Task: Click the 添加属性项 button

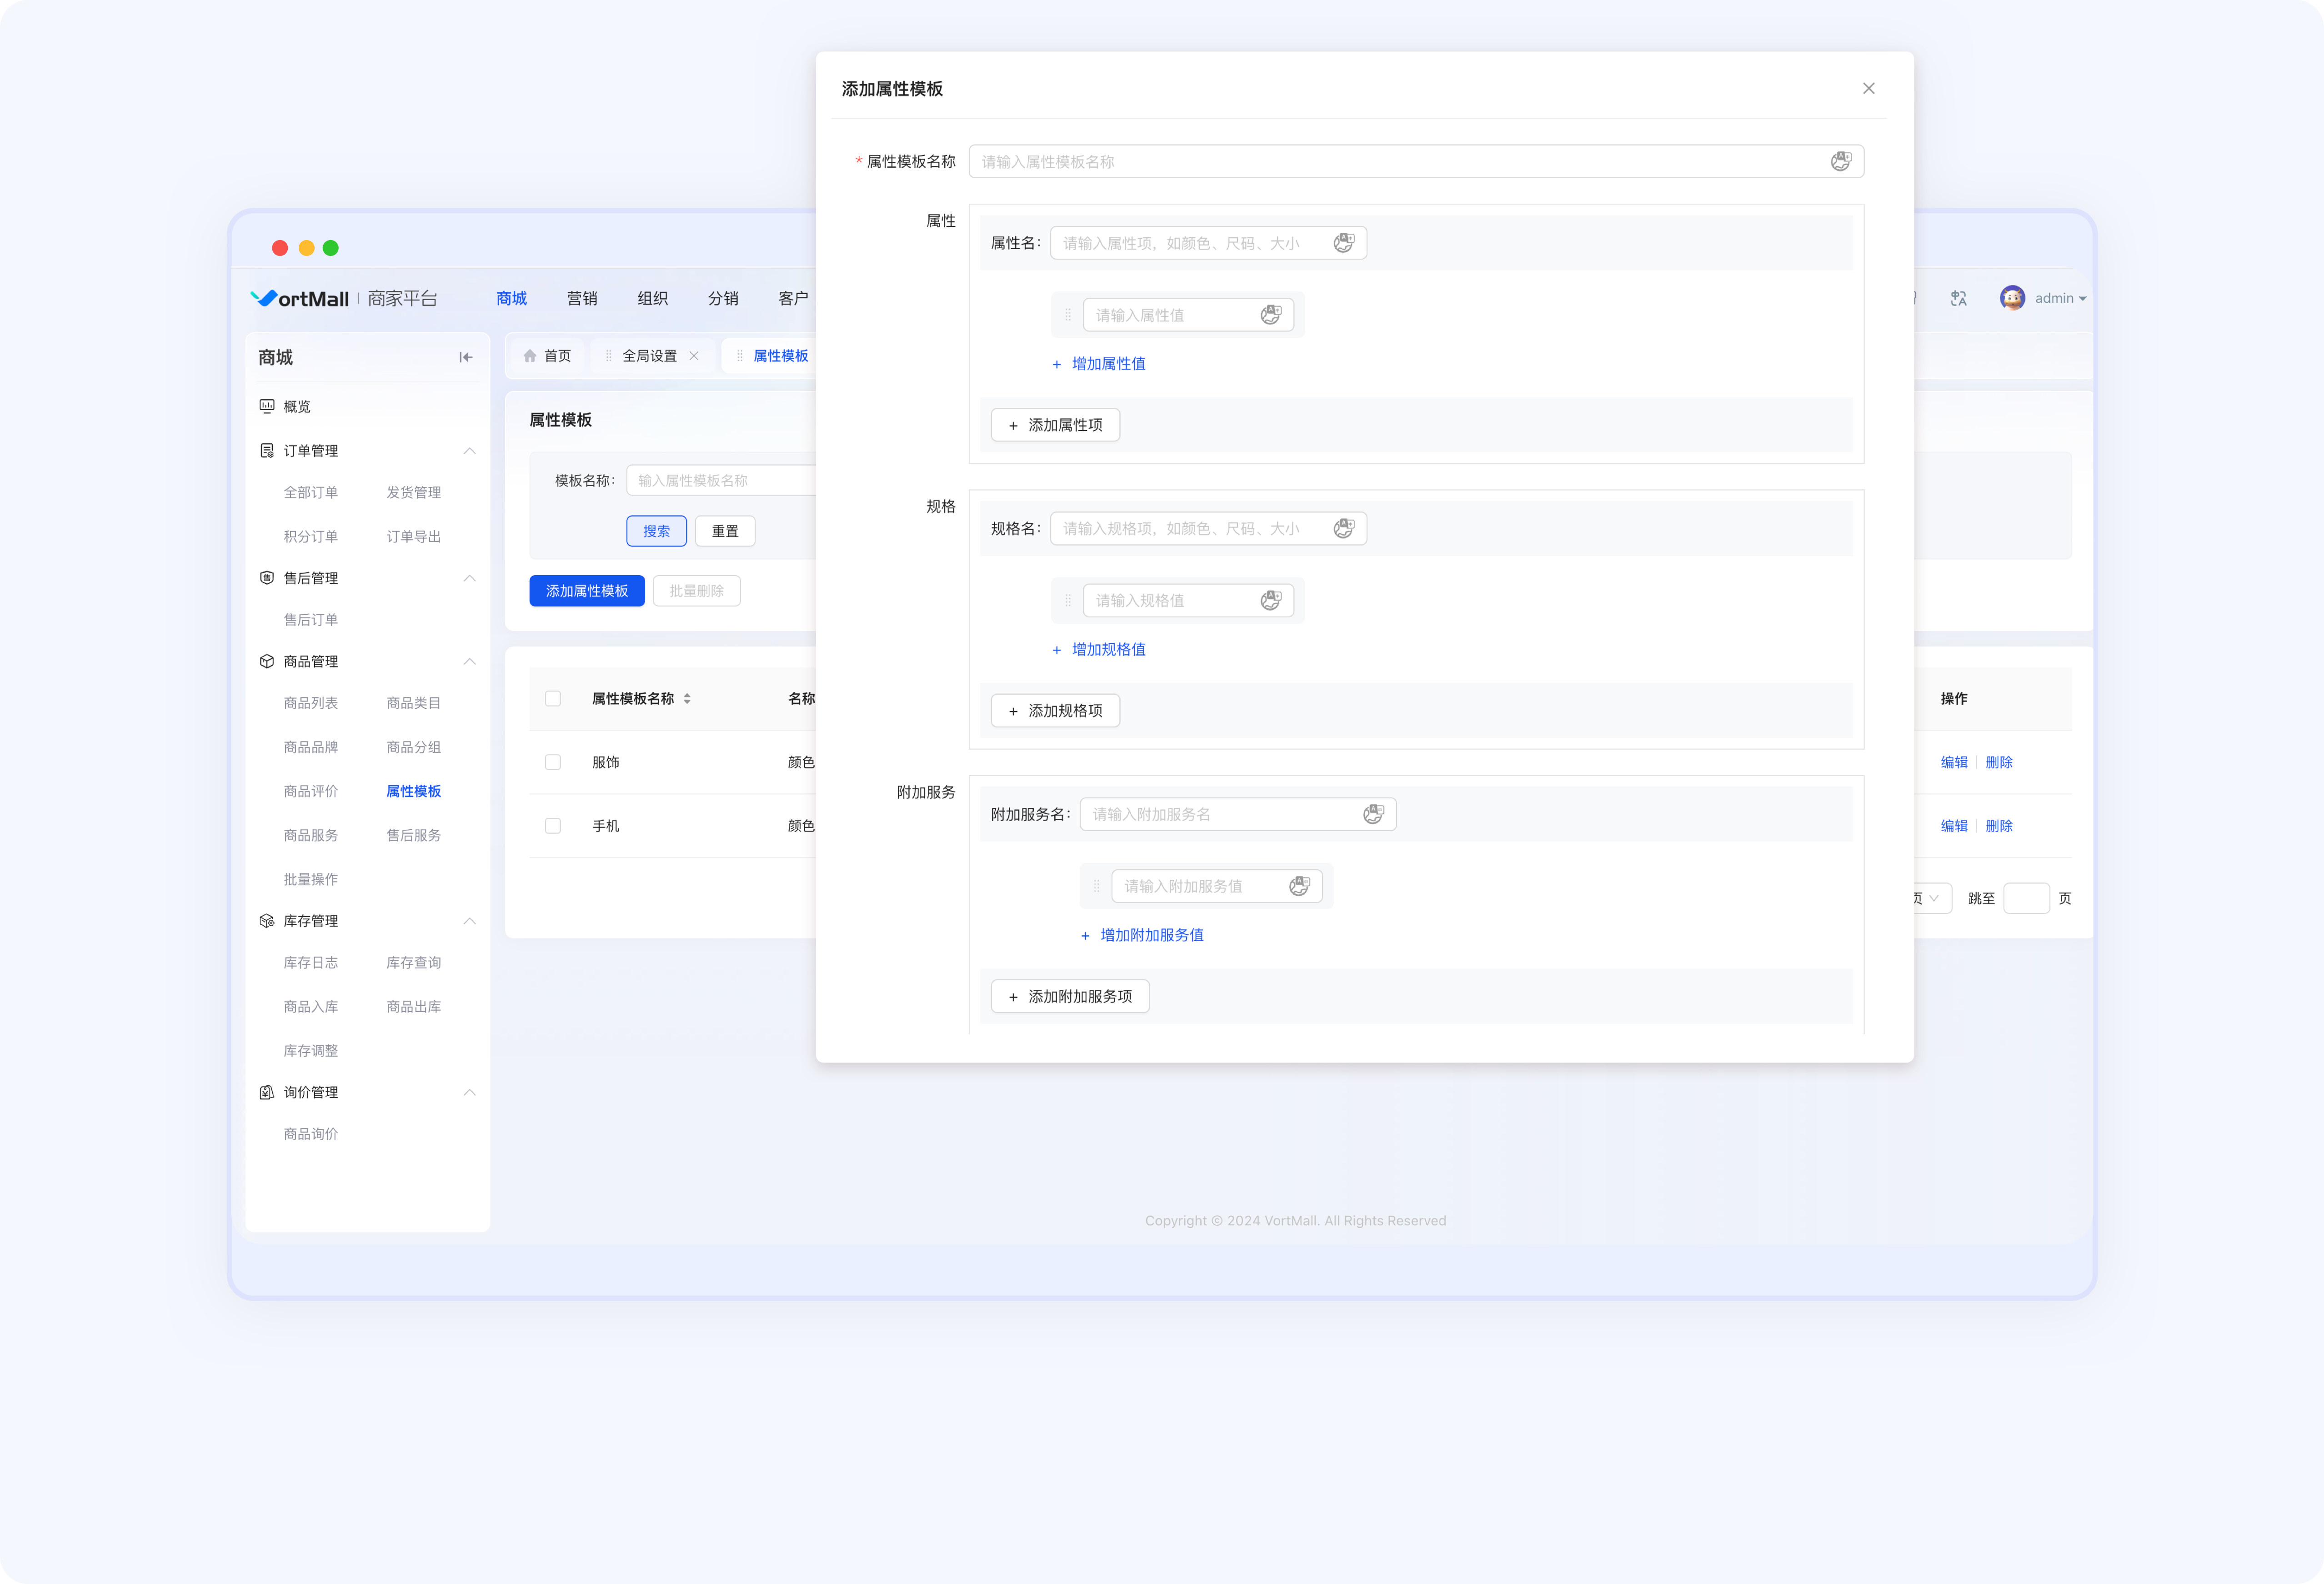Action: [x=1055, y=425]
